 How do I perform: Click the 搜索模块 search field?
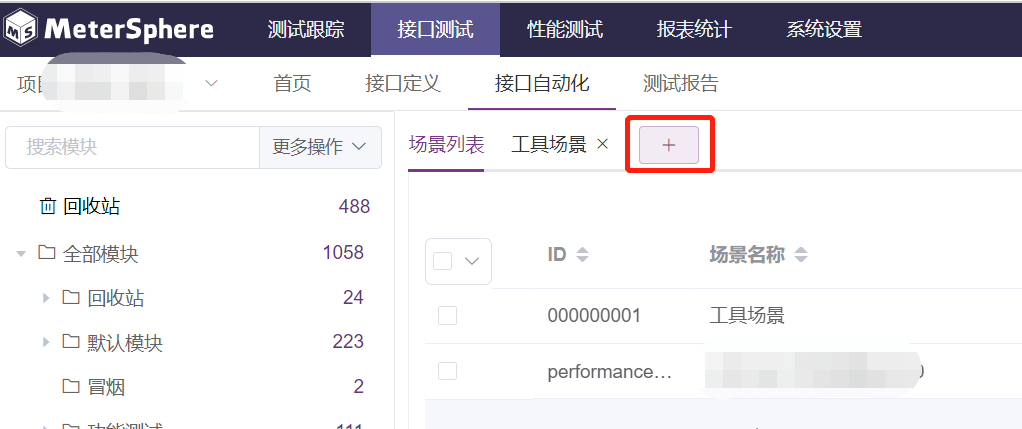point(132,147)
